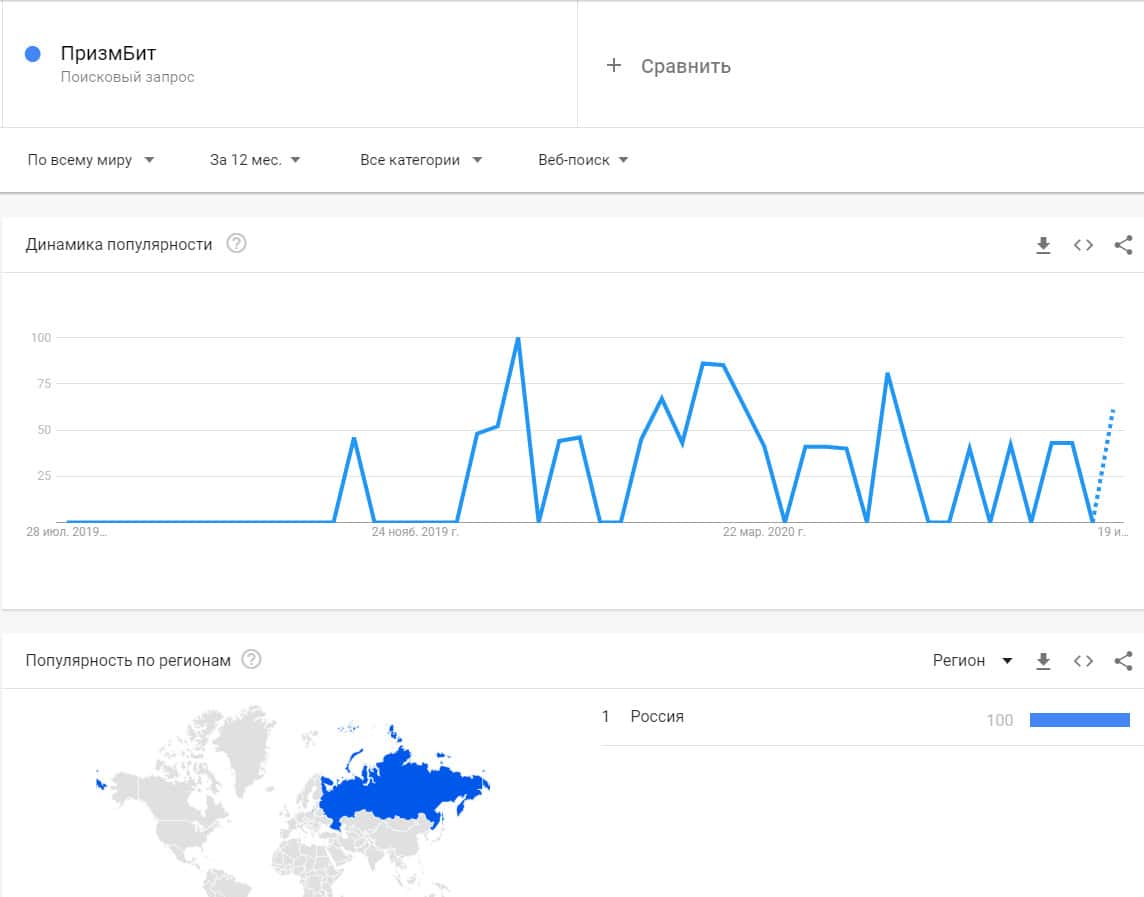This screenshot has width=1144, height=897.
Task: Share the popularity dynamics chart
Action: click(x=1123, y=245)
